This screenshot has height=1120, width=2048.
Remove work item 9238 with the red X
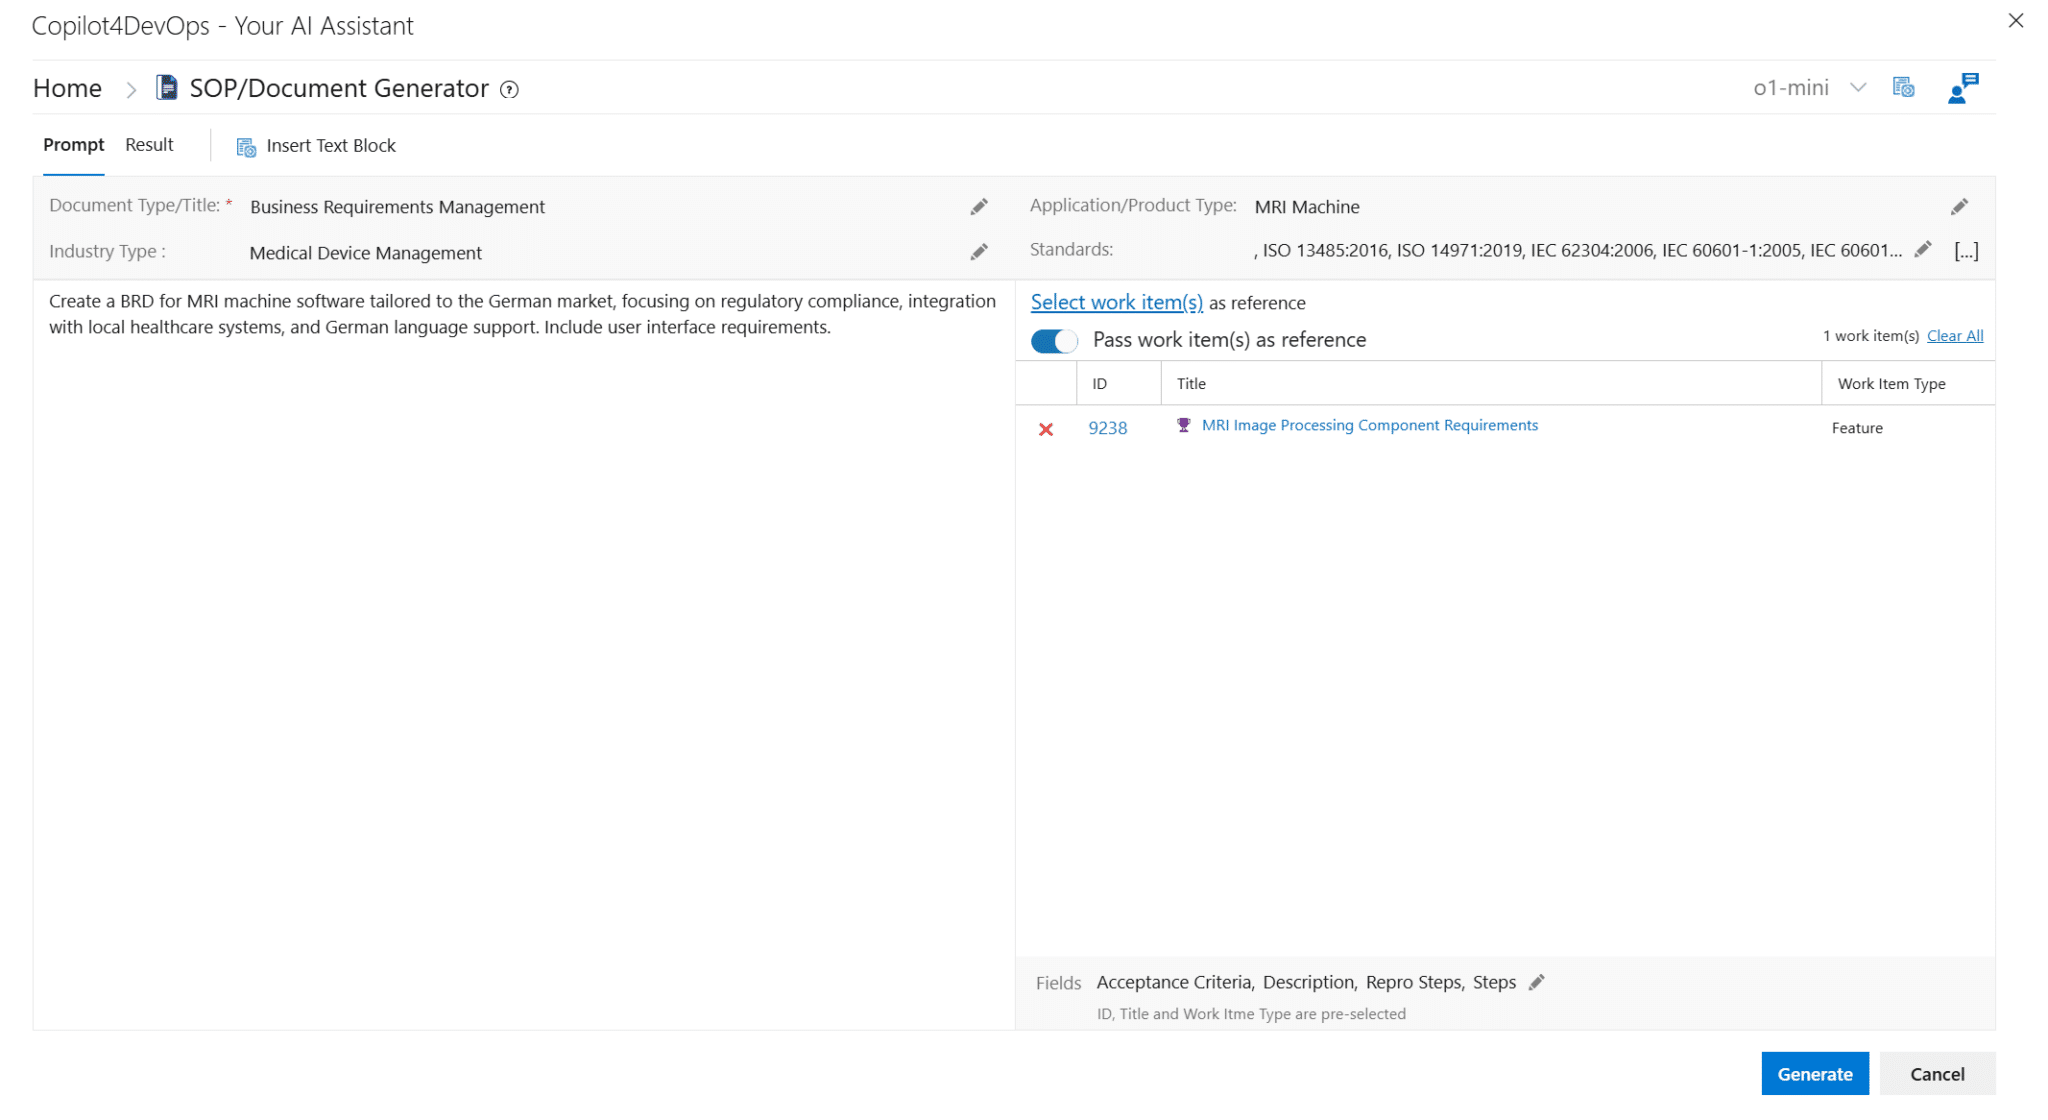coord(1046,428)
